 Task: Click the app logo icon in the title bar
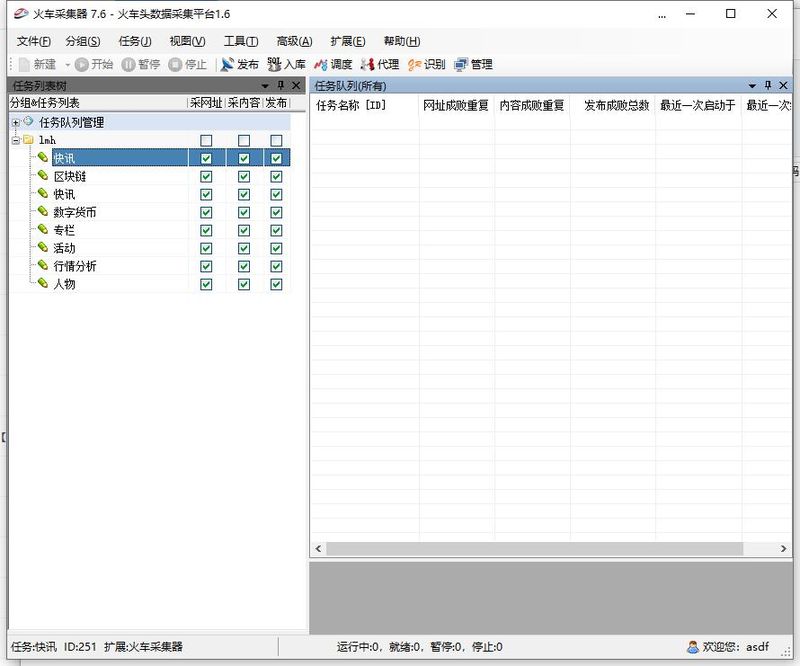pos(20,13)
